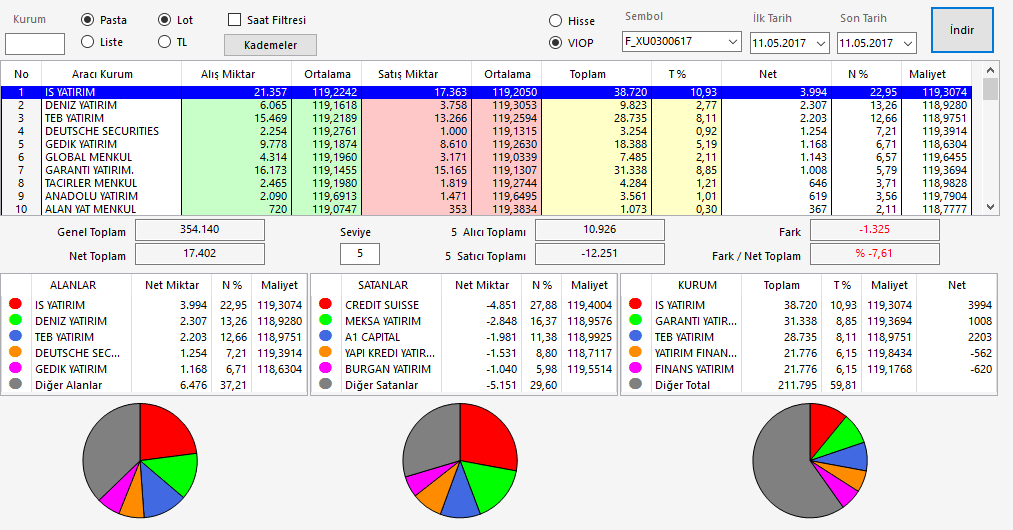The image size is (1013, 530).
Task: Click the Diğer Satanlar row
Action: 464,385
